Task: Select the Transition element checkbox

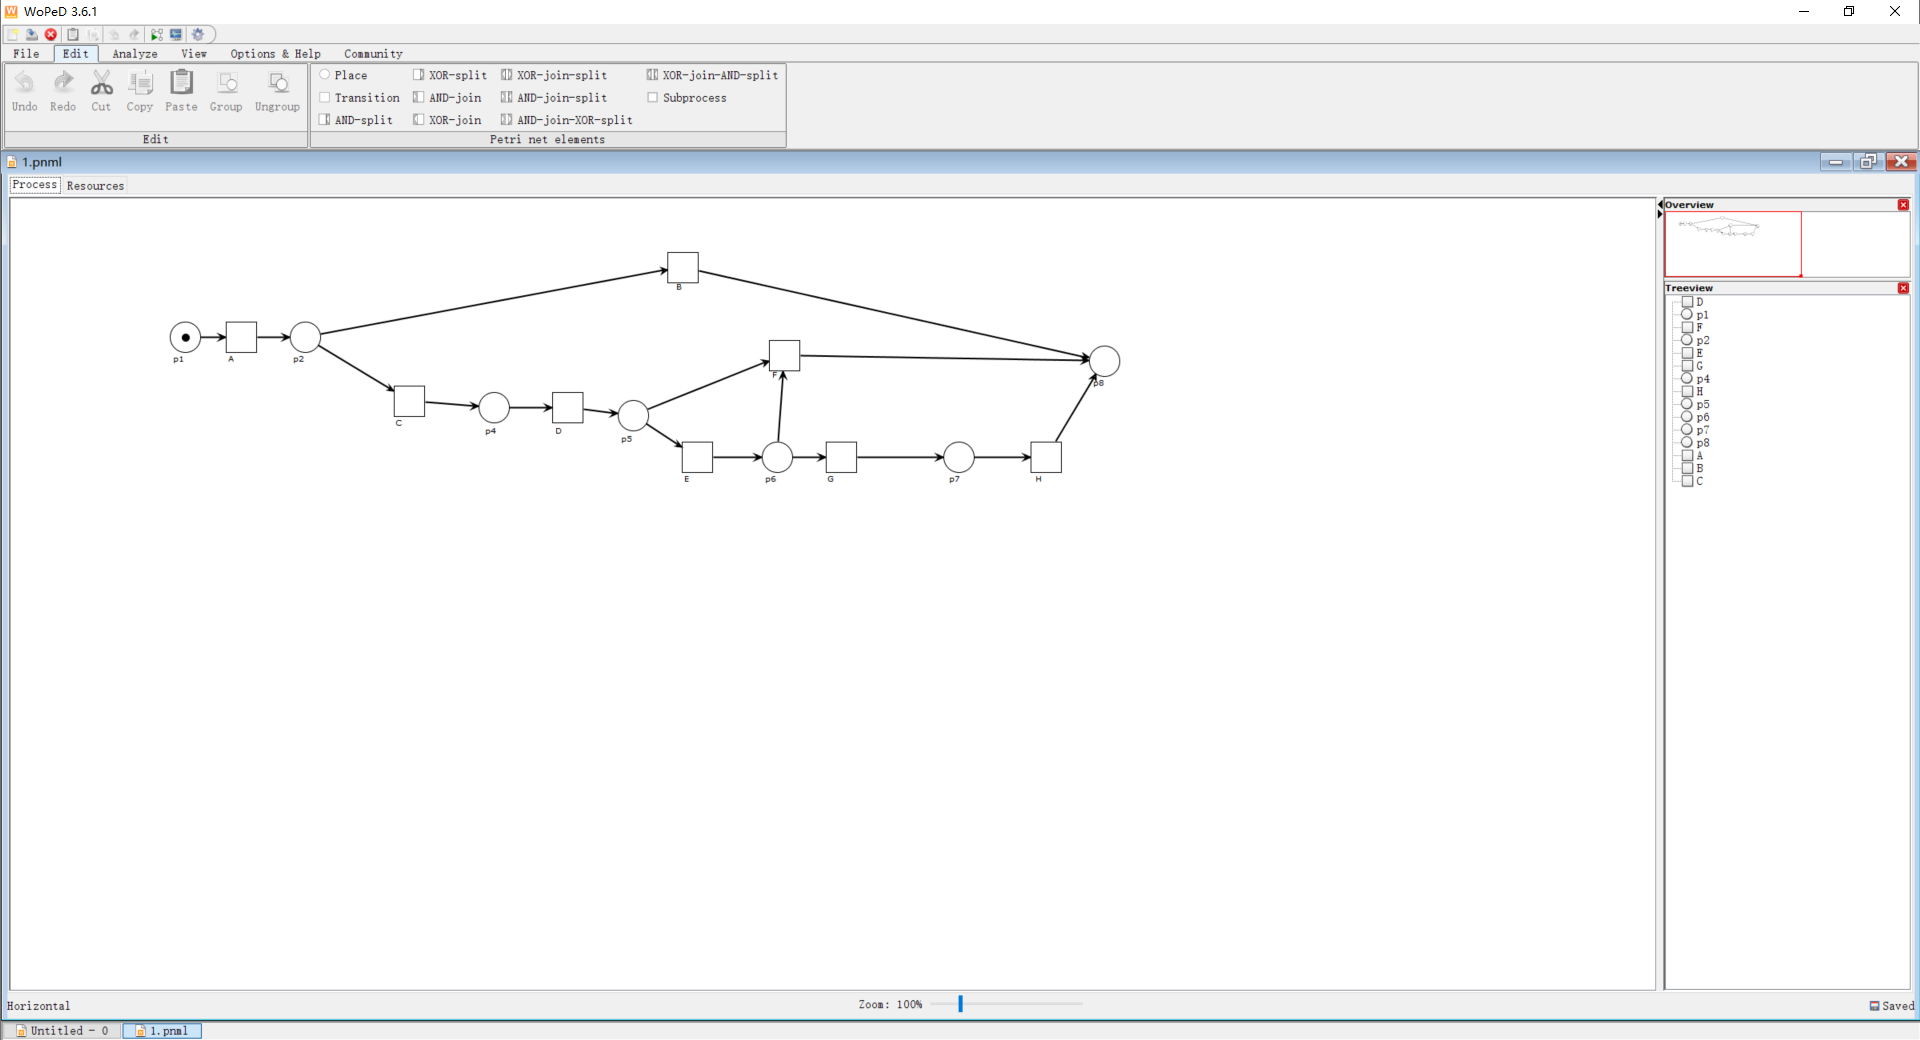Action: tap(359, 98)
